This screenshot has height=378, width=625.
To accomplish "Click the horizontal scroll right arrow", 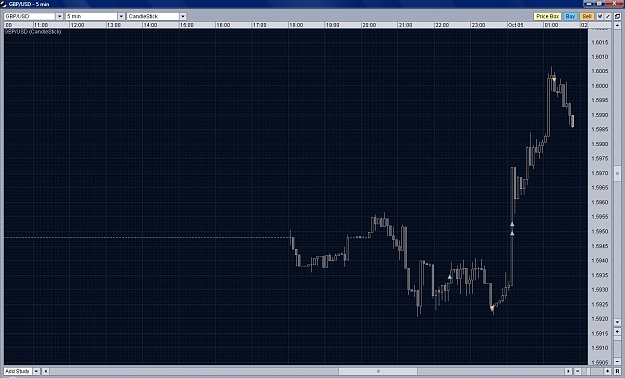I will 568,371.
